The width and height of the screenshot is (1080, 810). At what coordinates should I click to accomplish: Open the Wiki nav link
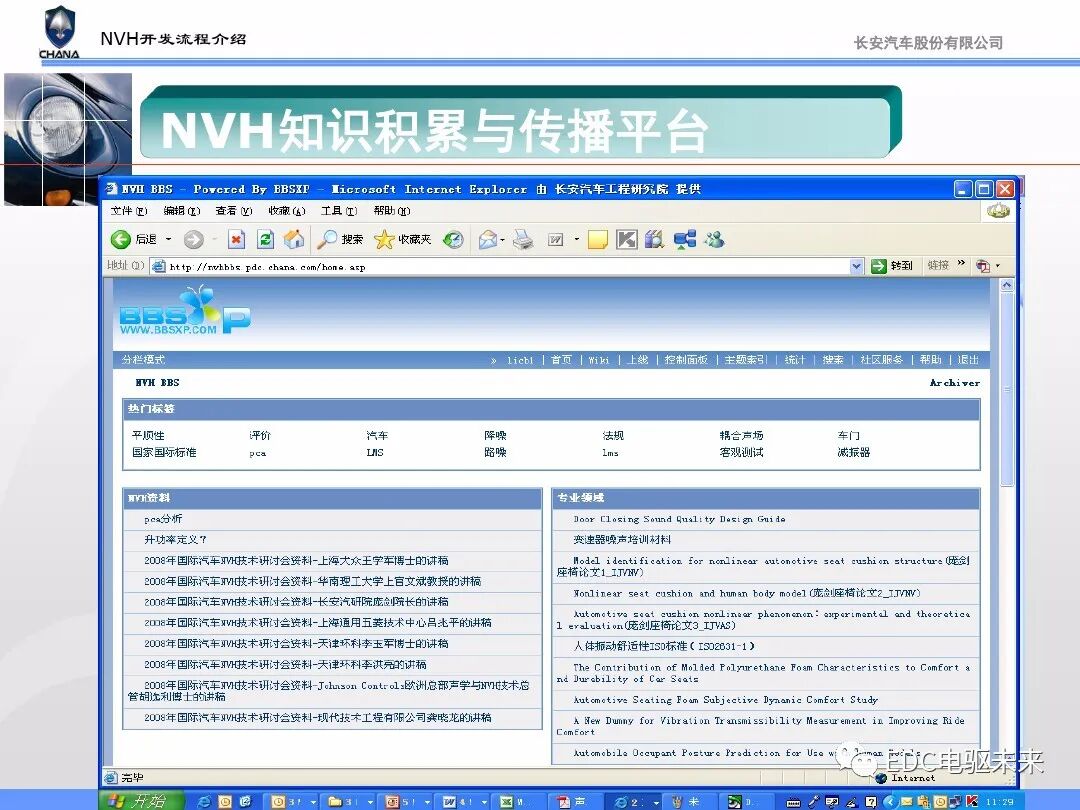tap(599, 360)
